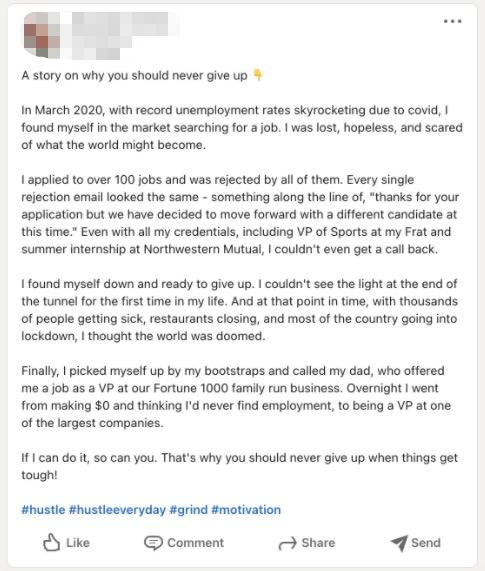Click the paragraph starting "In March 2020"

tap(242, 127)
